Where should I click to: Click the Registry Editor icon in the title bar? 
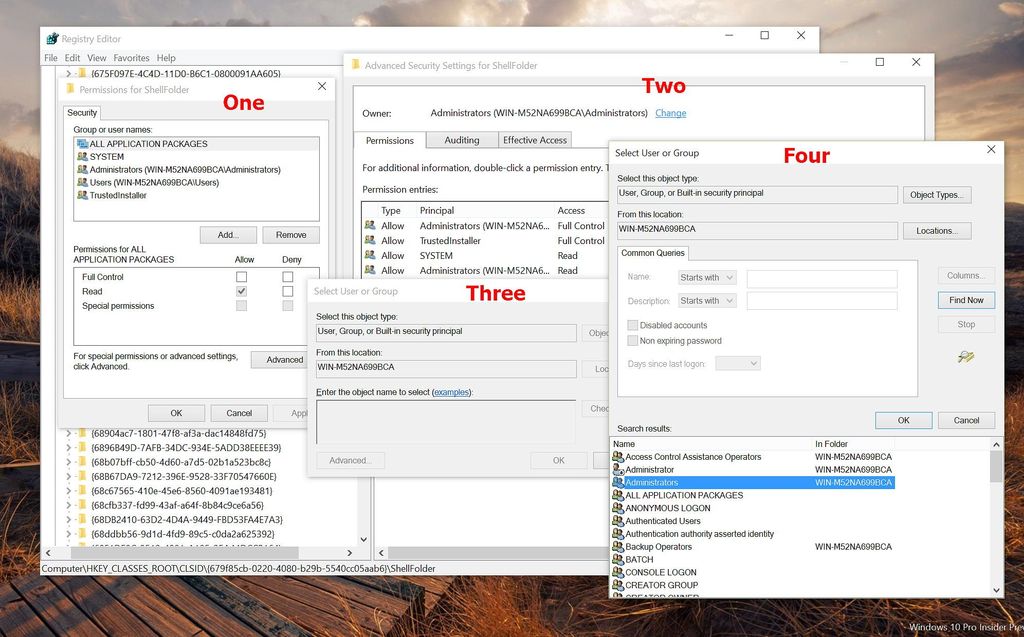coord(50,36)
